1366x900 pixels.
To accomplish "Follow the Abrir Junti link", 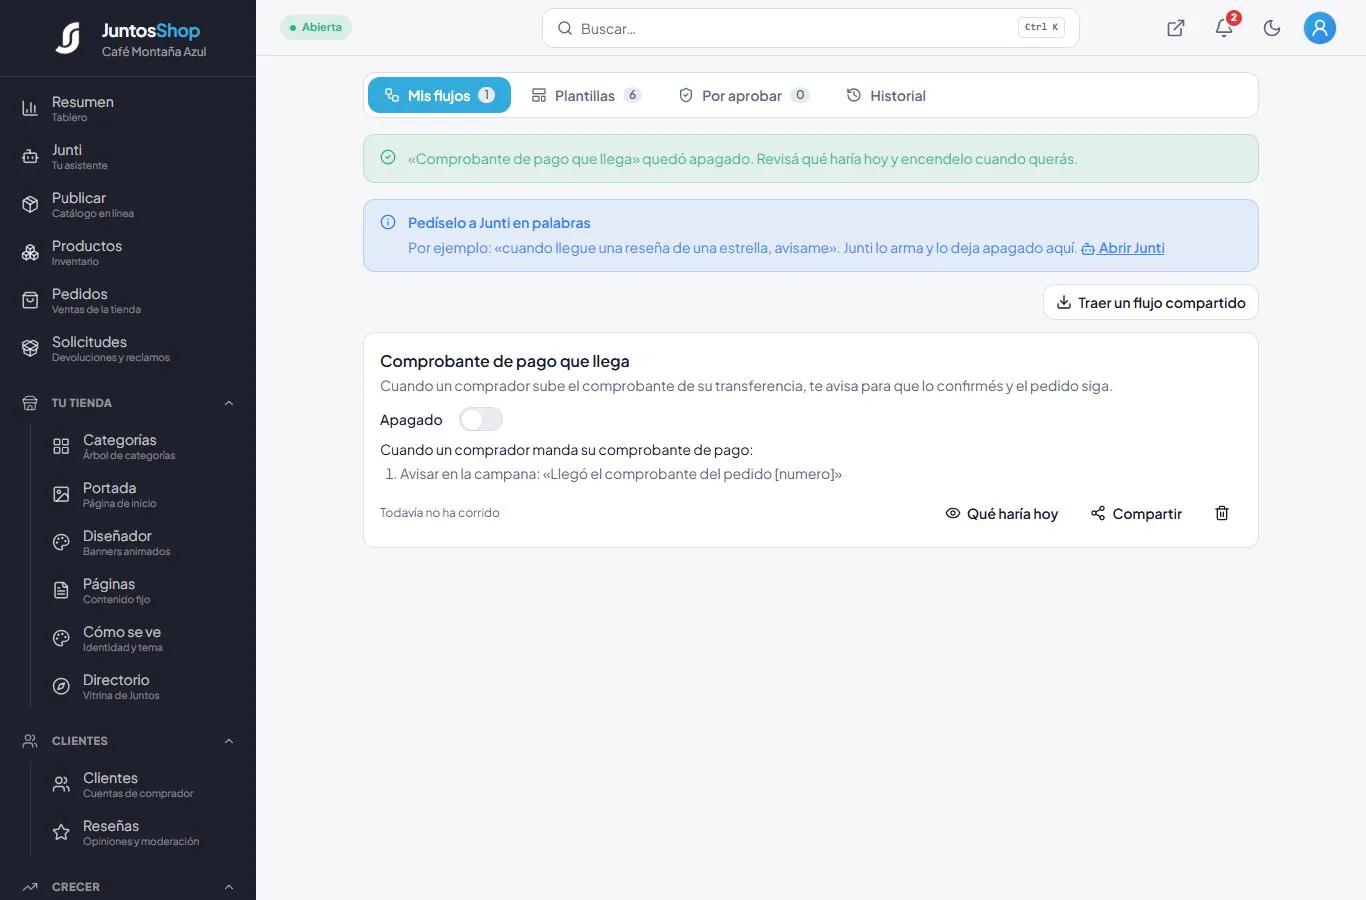I will point(1123,248).
